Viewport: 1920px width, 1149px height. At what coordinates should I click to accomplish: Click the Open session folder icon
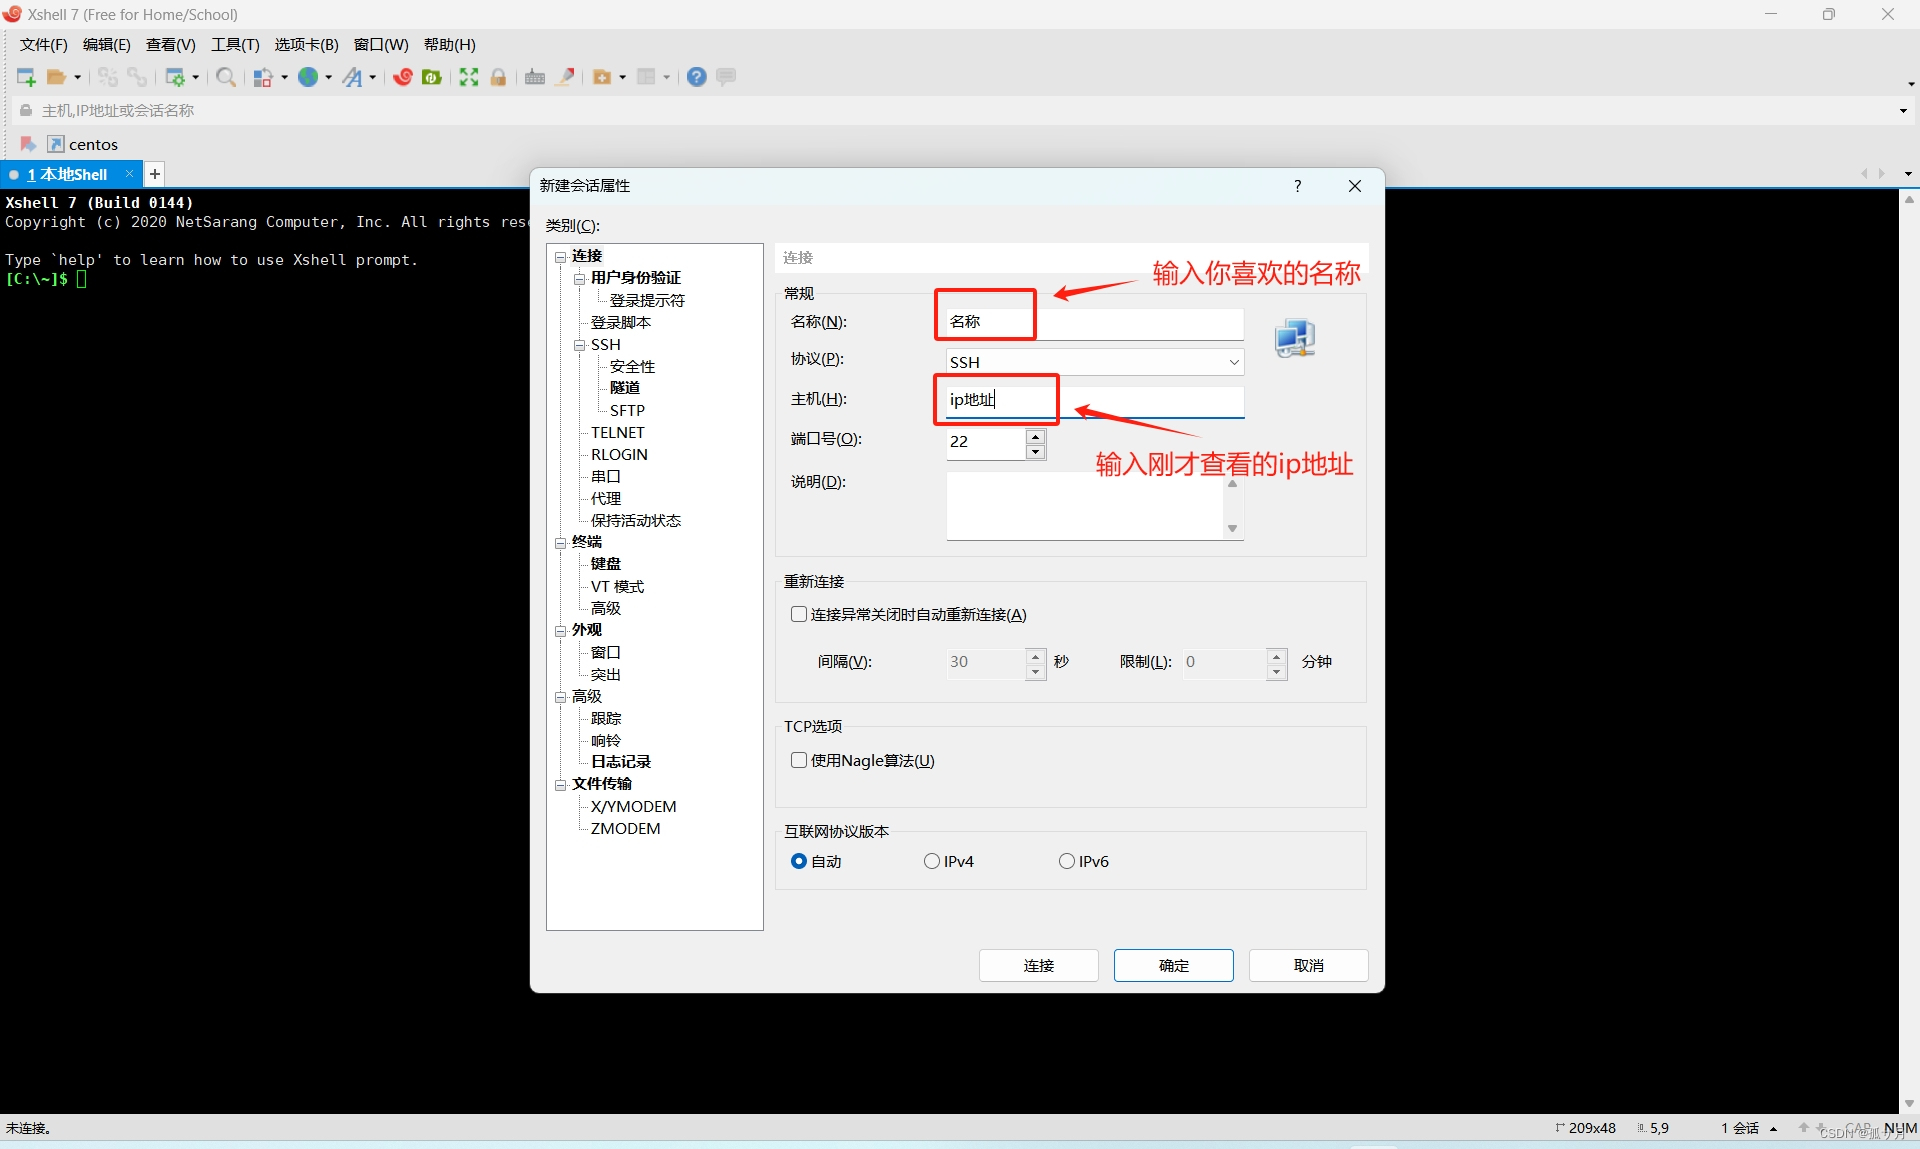tap(57, 77)
